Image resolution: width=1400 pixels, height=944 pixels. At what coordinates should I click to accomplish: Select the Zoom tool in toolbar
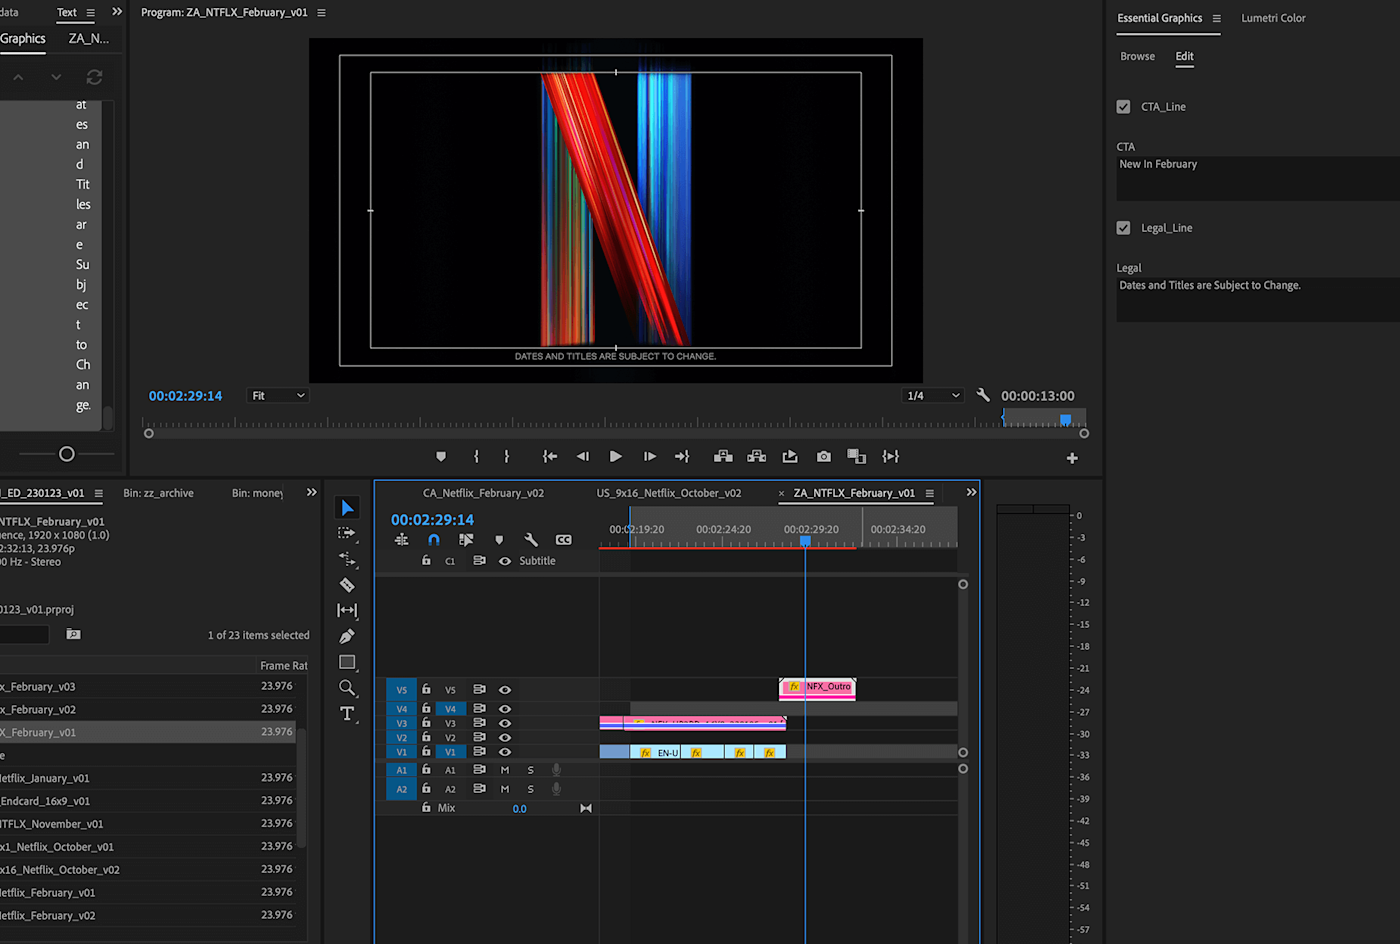click(x=347, y=688)
